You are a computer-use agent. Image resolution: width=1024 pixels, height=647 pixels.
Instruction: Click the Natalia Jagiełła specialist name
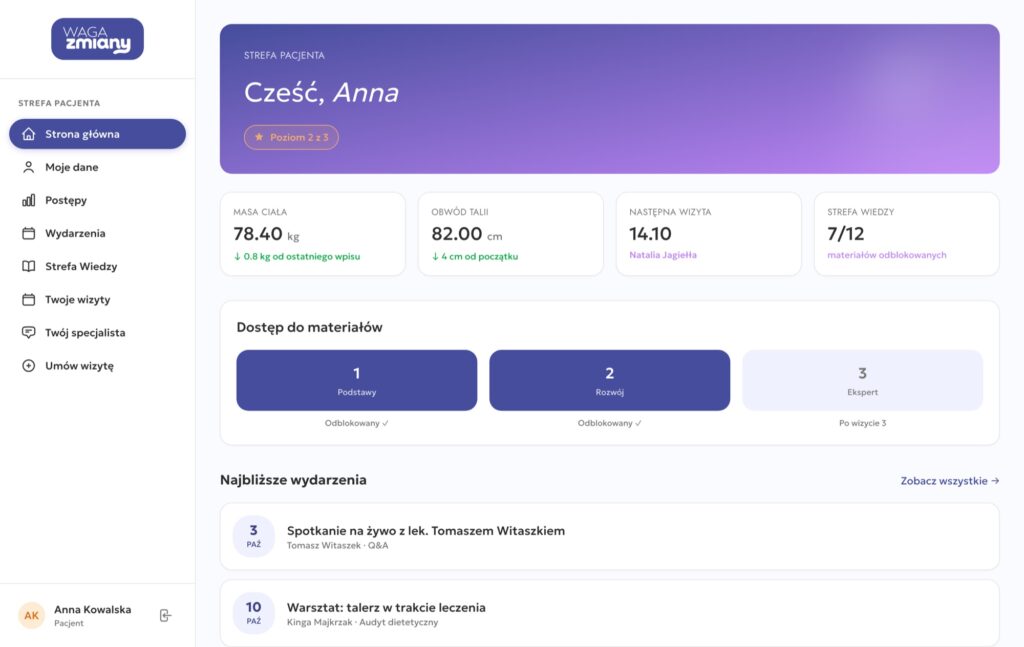coord(663,255)
